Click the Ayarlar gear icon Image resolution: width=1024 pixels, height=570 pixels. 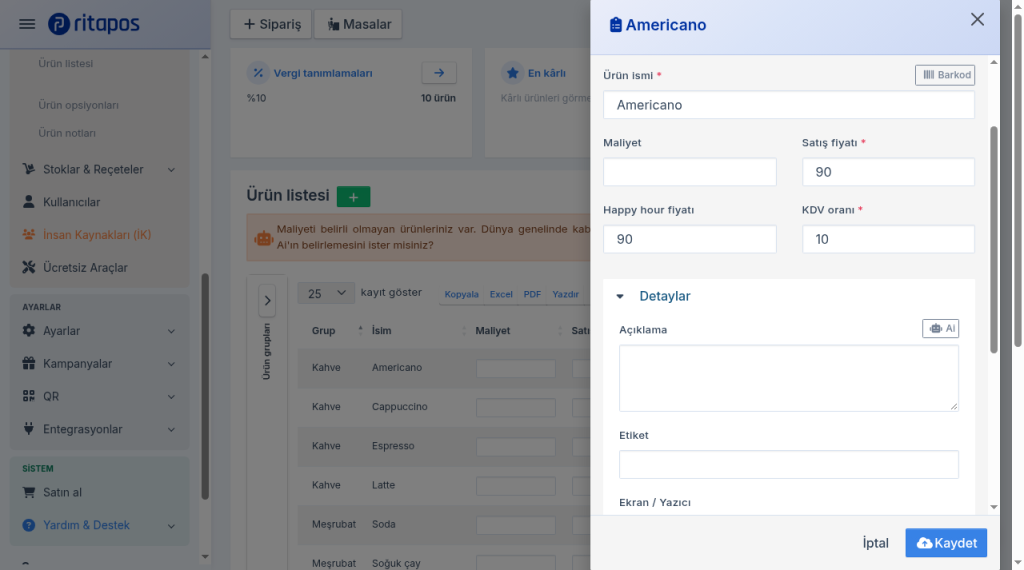click(29, 330)
